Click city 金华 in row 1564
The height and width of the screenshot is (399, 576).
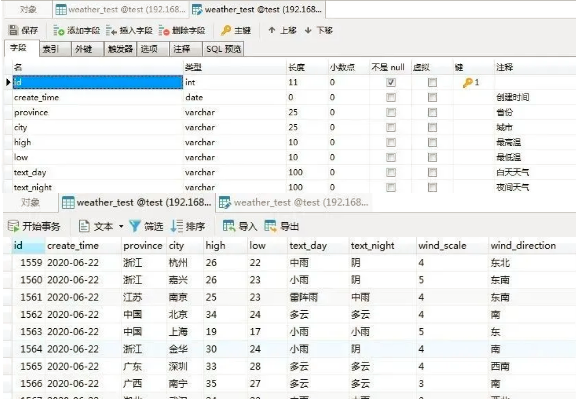178,349
